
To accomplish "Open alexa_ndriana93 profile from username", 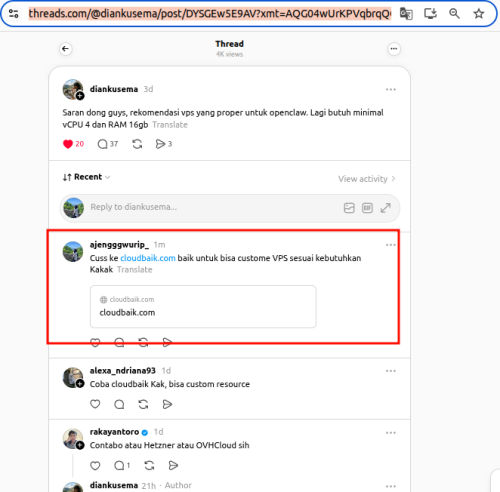I will coord(123,370).
